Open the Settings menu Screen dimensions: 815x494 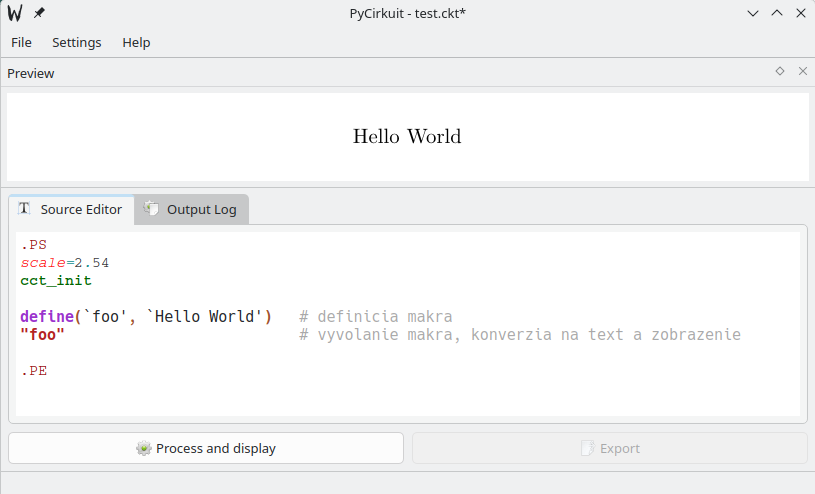[77, 43]
